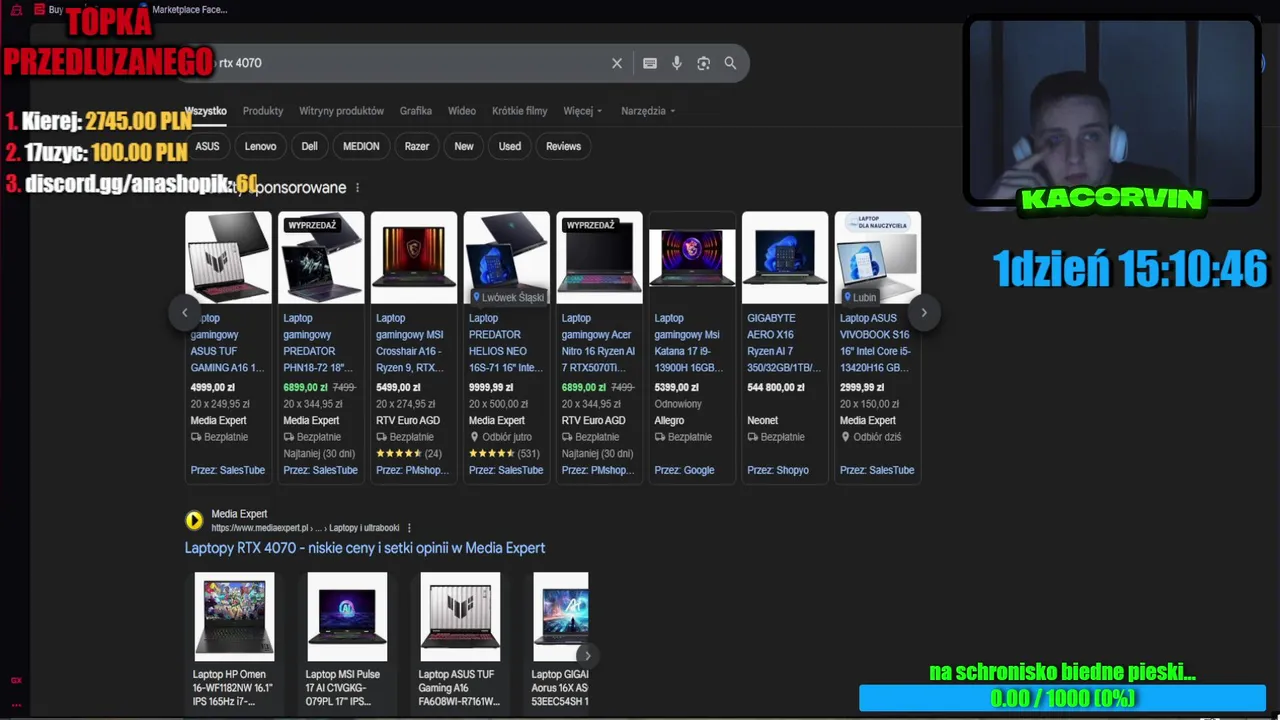Viewport: 1280px width, 720px height.
Task: Filter results by Dell chip
Action: [310, 146]
